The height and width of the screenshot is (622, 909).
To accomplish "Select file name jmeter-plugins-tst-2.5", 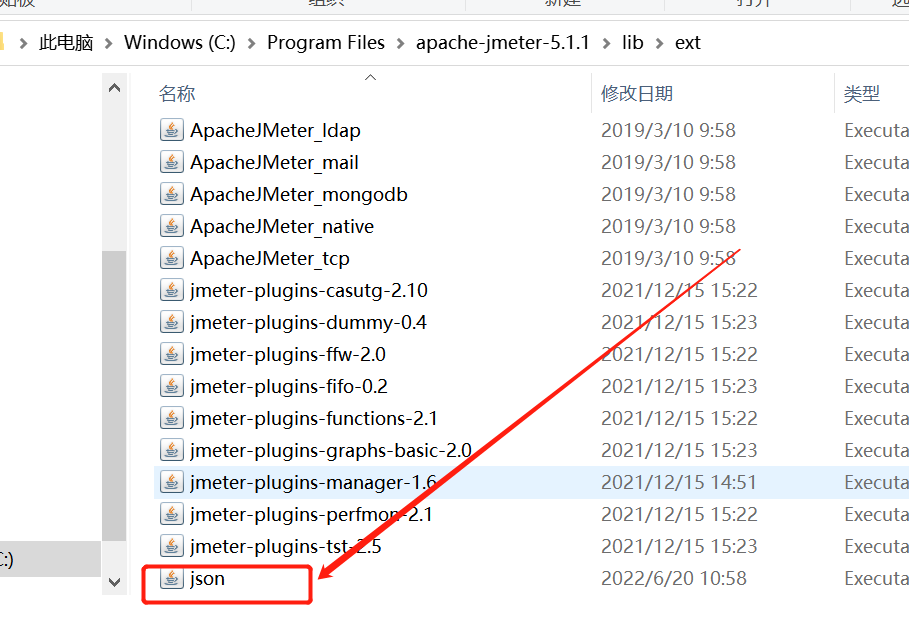I will (286, 546).
